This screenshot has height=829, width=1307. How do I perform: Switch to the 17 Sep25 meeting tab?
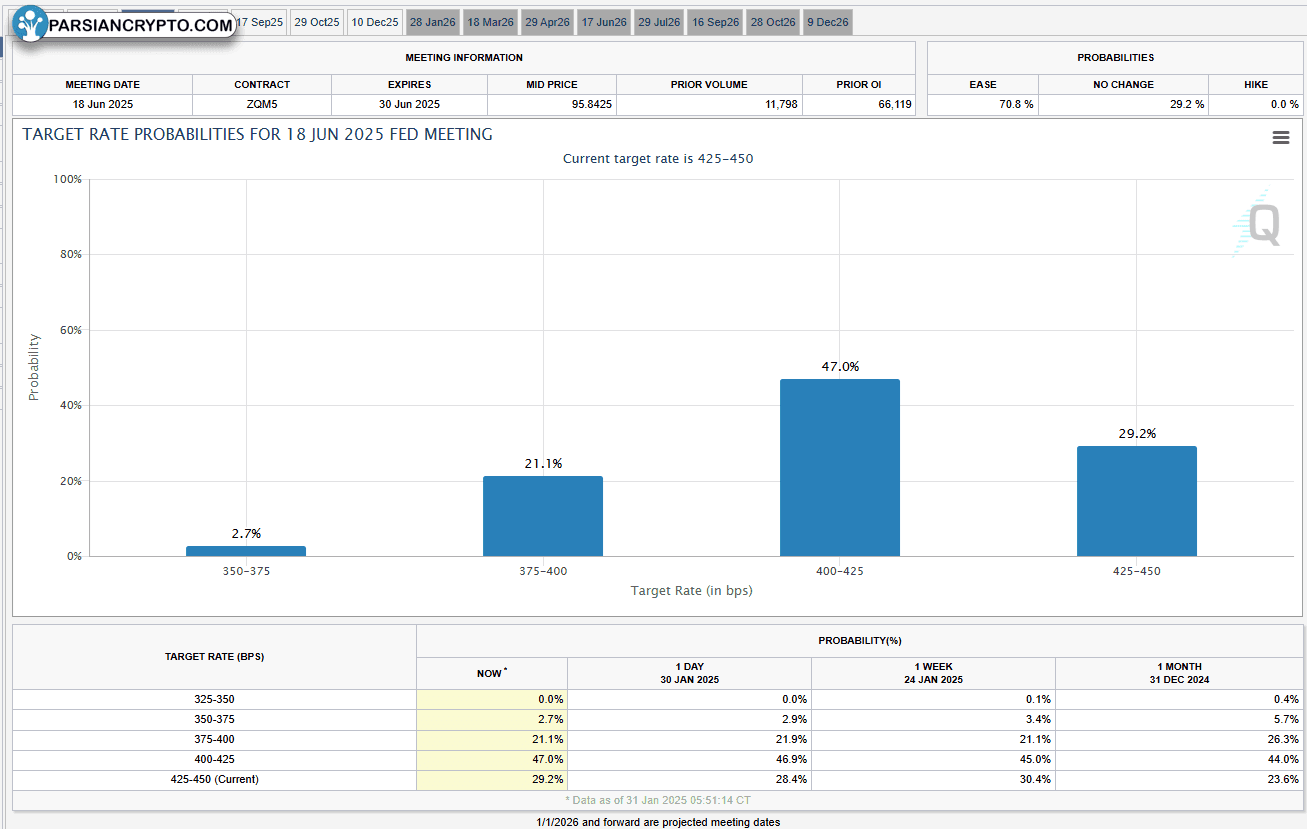coord(260,22)
